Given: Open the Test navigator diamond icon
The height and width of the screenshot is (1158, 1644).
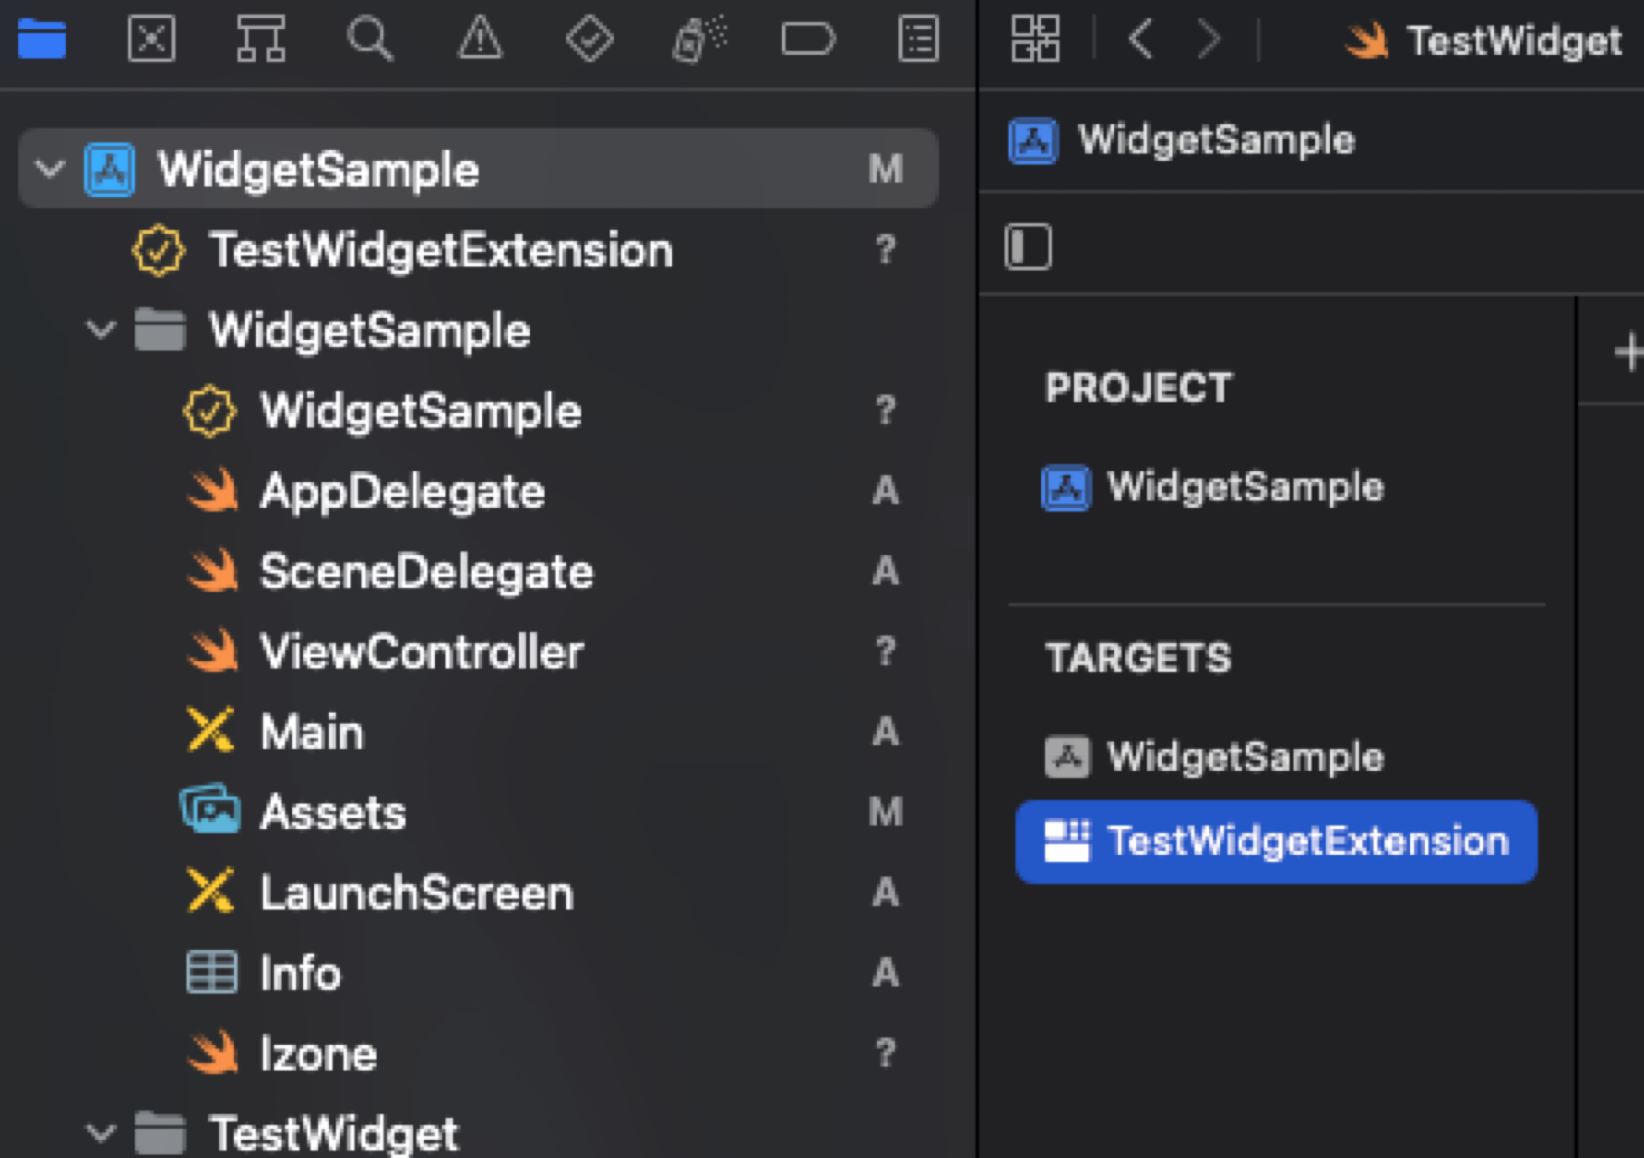Looking at the screenshot, I should [589, 40].
